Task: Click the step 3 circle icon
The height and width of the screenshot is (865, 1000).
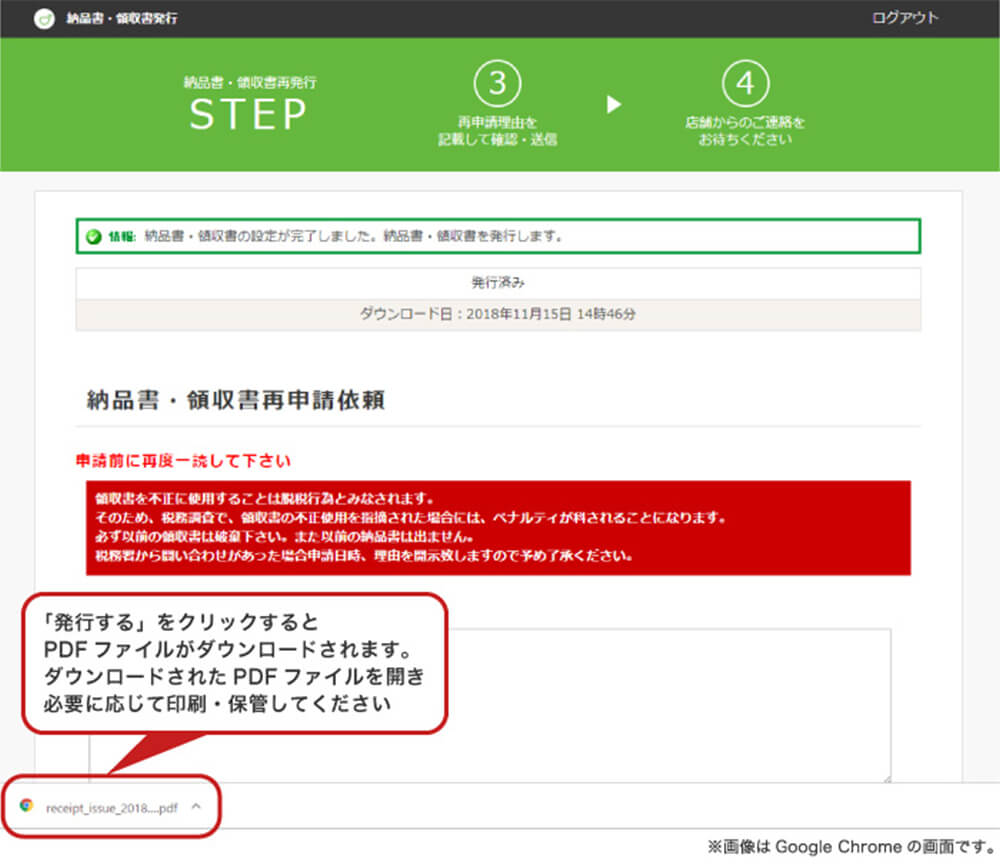Action: 497,84
